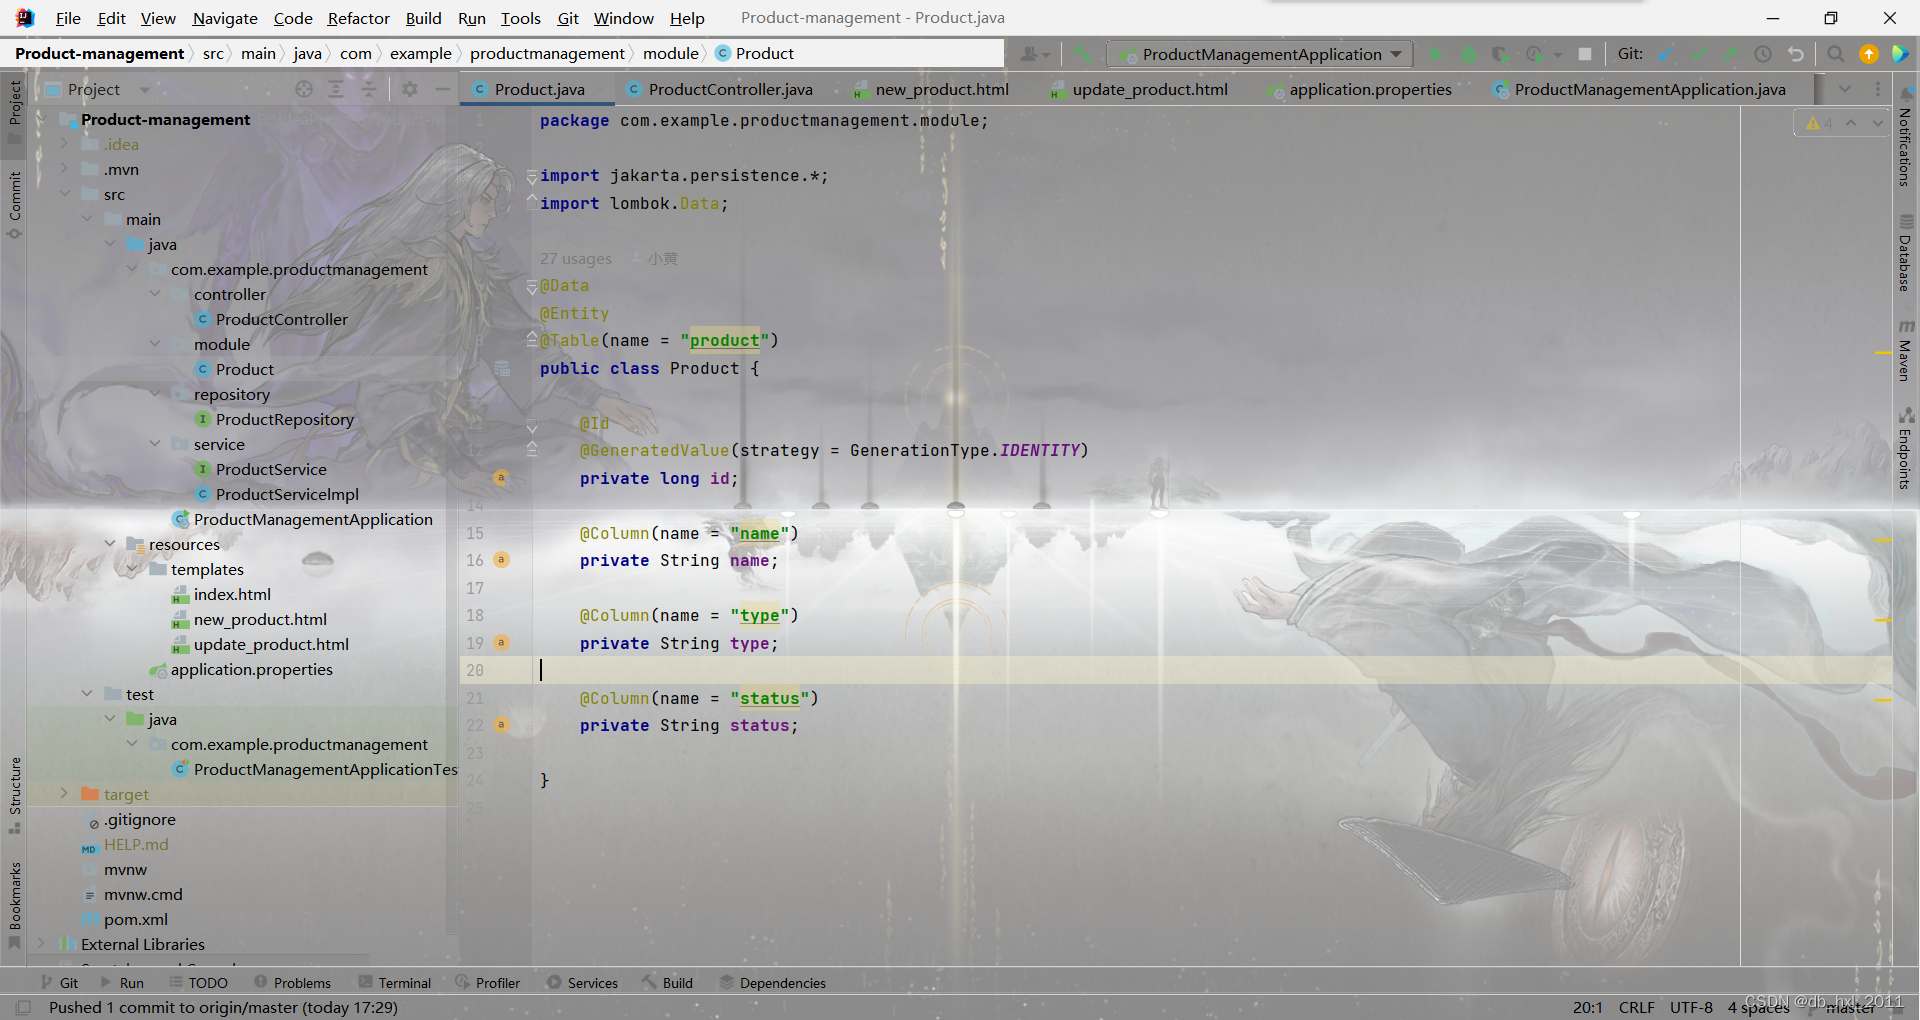Click the Git Rollback arrow icon
This screenshot has height=1020, width=1920.
pos(1796,54)
